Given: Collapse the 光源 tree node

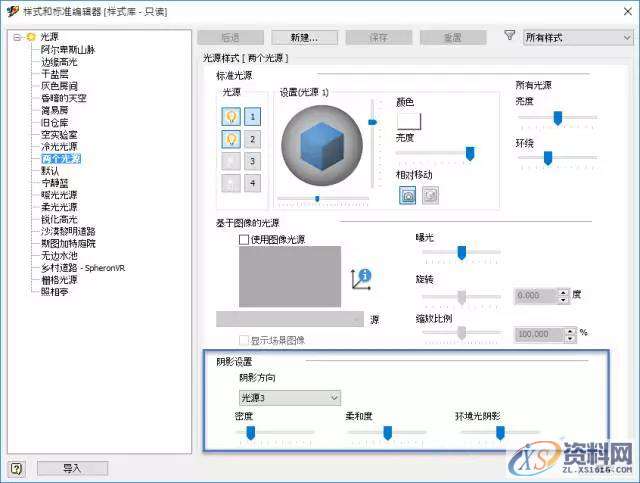Looking at the screenshot, I should (x=17, y=38).
